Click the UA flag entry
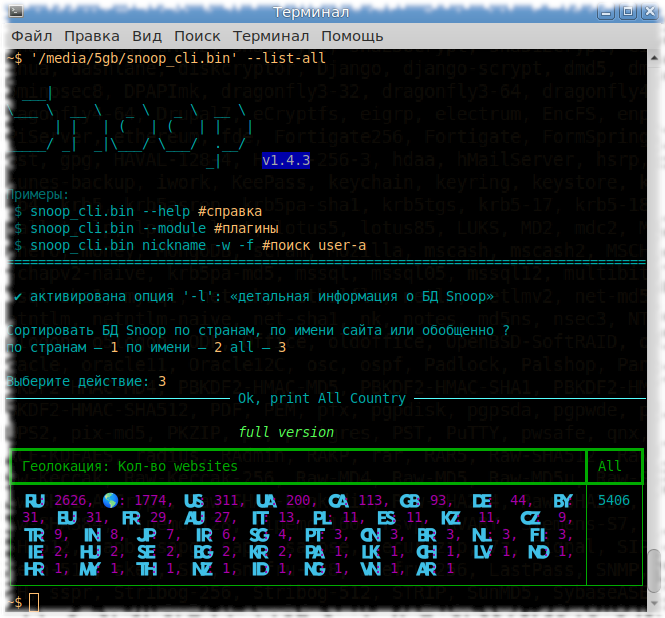This screenshot has height=618, width=665. click(266, 501)
